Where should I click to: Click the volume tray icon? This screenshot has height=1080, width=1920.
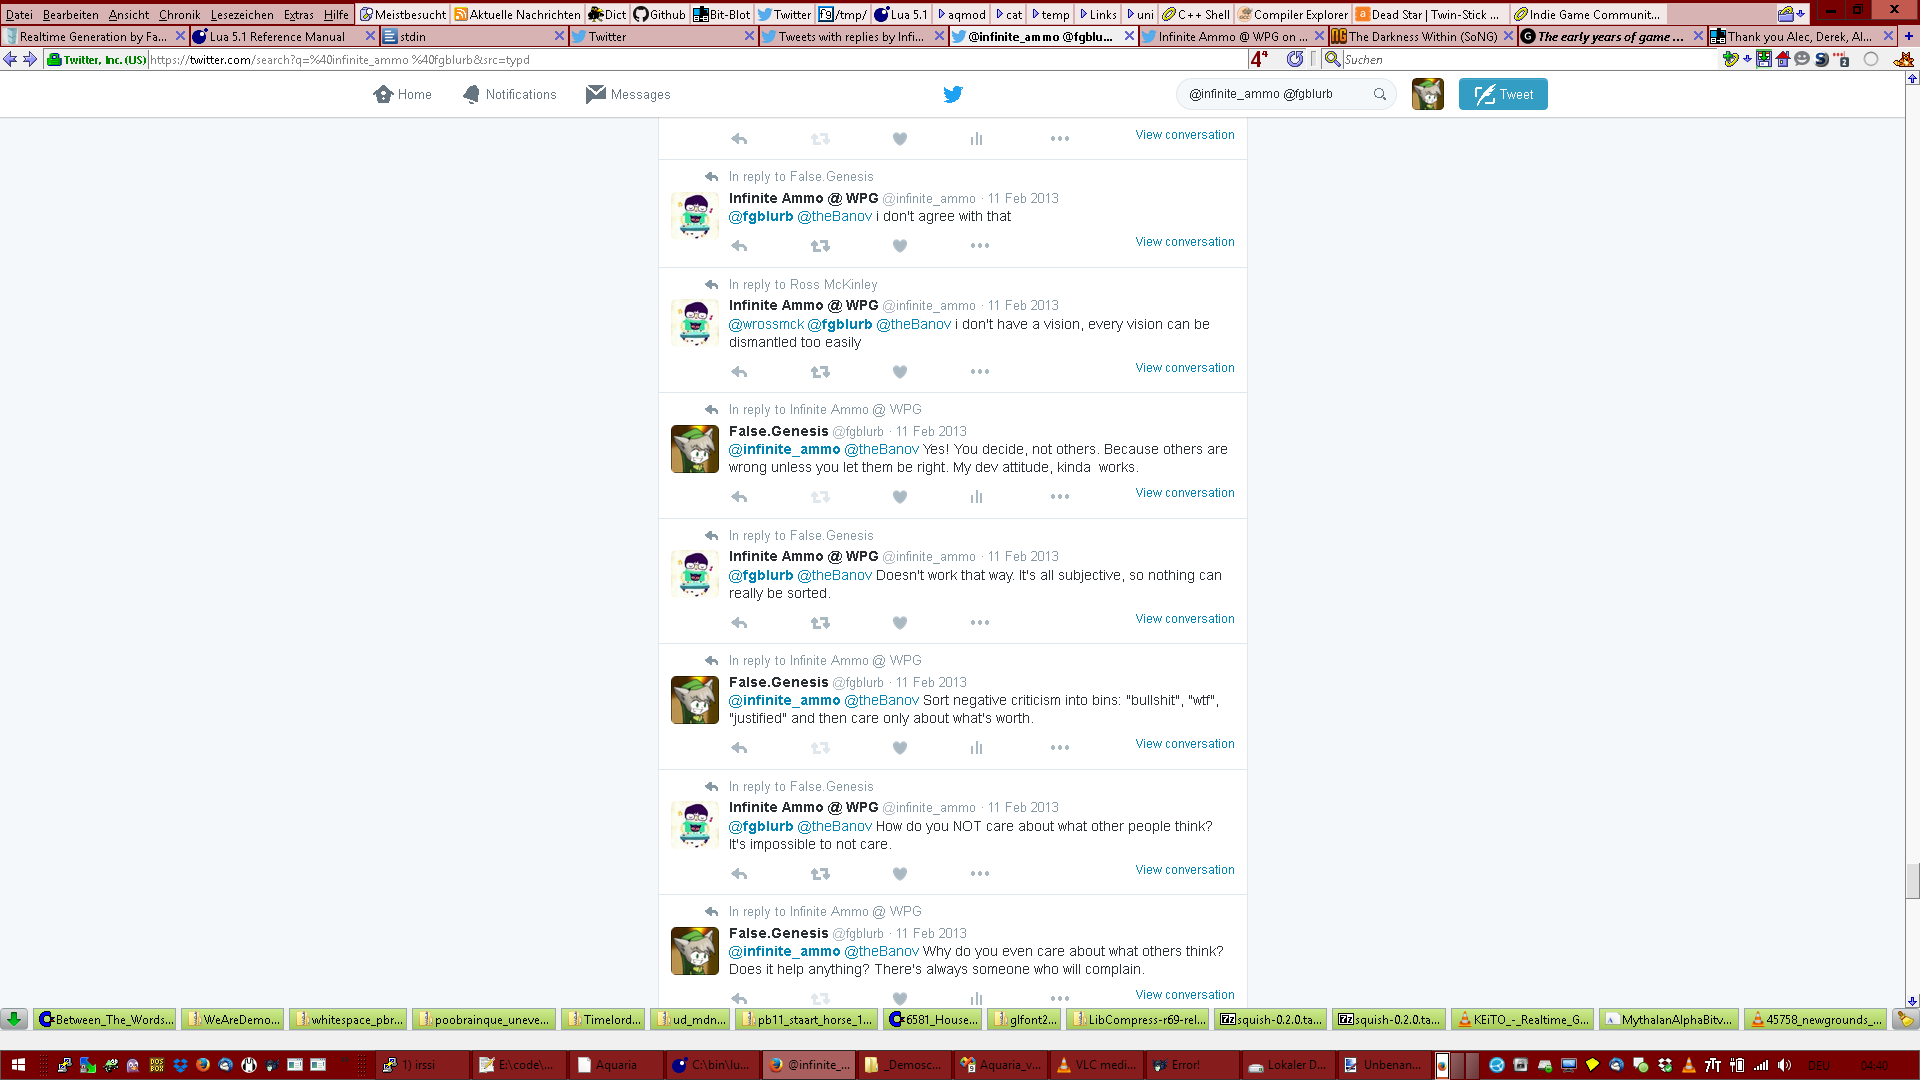coord(1785,1065)
